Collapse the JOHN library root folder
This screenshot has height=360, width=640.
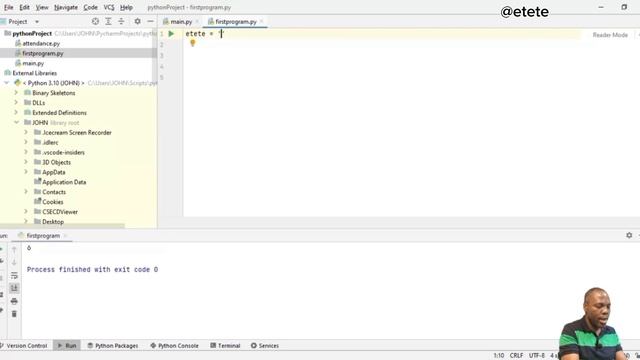click(x=16, y=122)
